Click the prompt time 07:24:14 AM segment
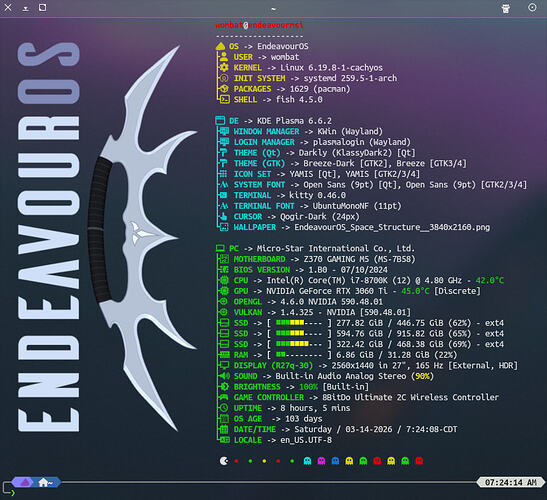The width and height of the screenshot is (547, 500). [x=510, y=483]
